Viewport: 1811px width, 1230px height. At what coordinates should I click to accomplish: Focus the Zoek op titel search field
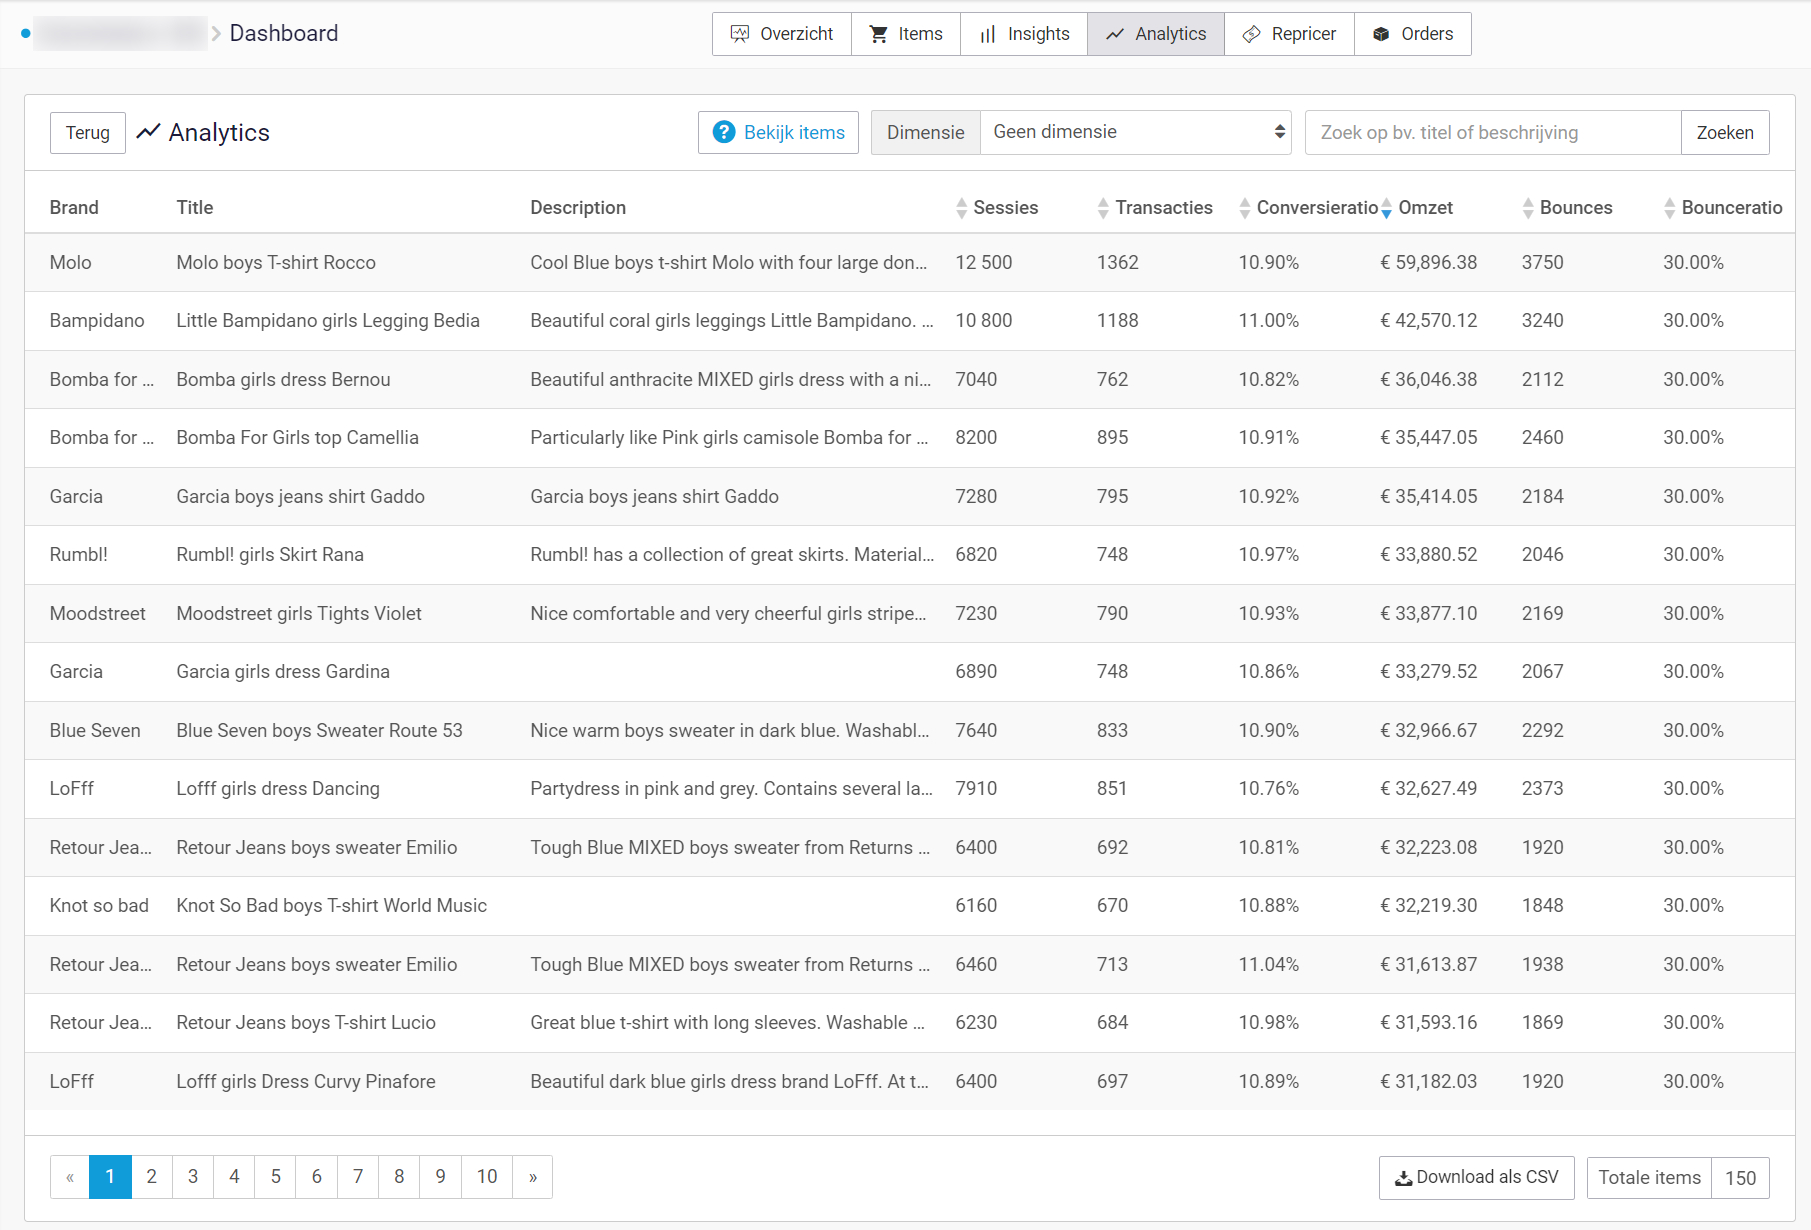pos(1493,132)
